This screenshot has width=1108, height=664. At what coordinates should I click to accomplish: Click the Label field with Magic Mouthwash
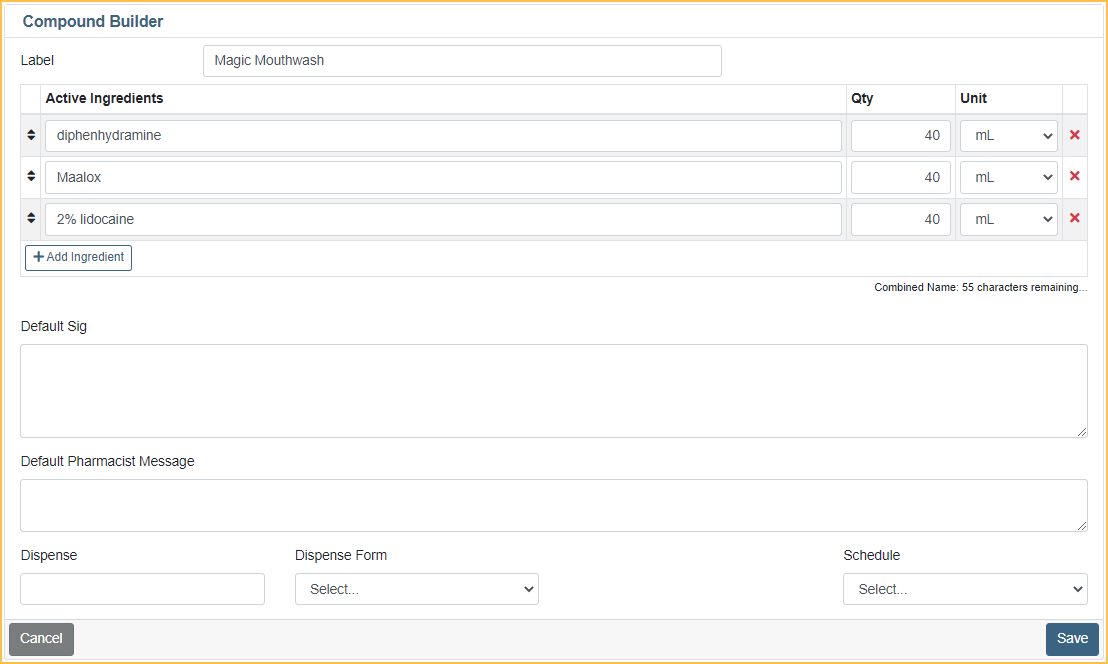(x=461, y=61)
